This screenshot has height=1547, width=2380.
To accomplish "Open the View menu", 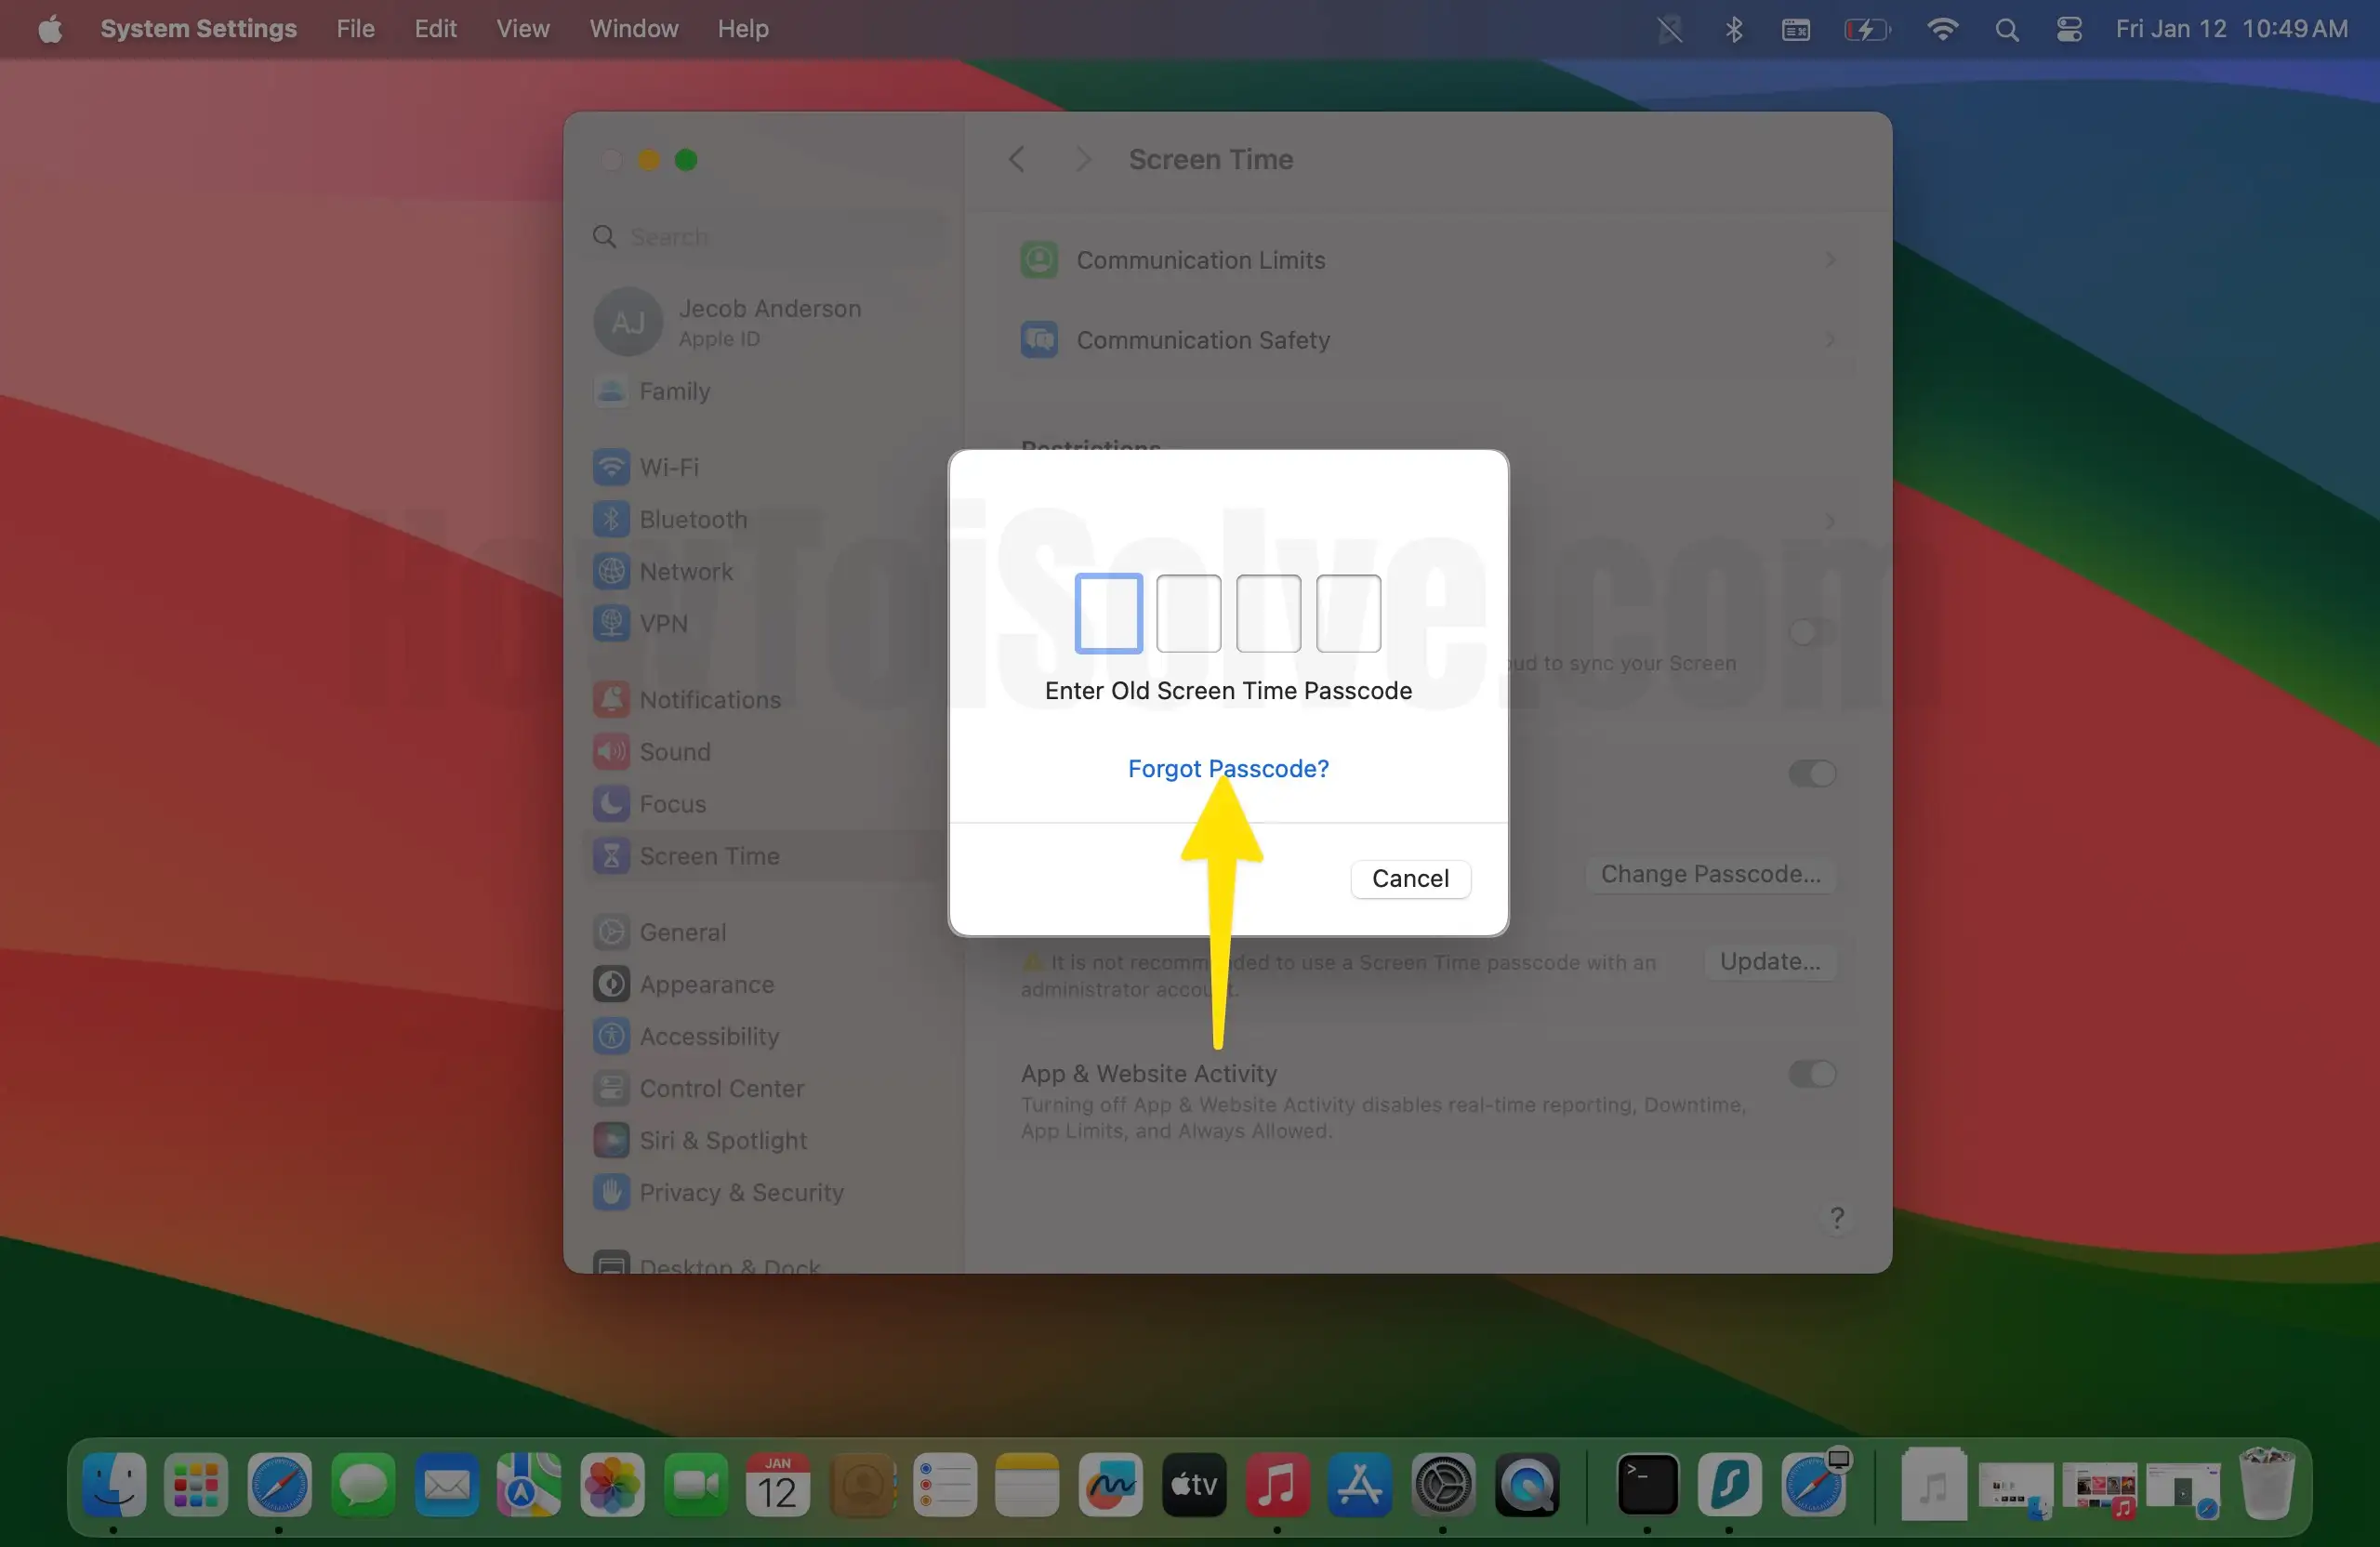I will coord(522,28).
